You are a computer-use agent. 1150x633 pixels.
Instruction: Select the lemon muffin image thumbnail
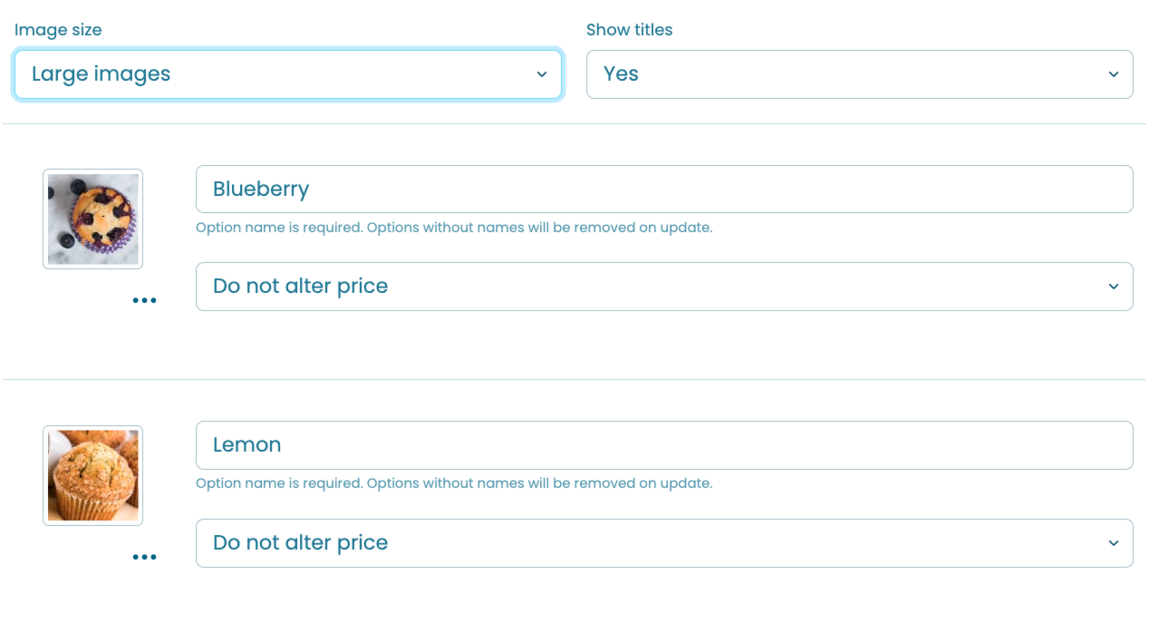(92, 475)
